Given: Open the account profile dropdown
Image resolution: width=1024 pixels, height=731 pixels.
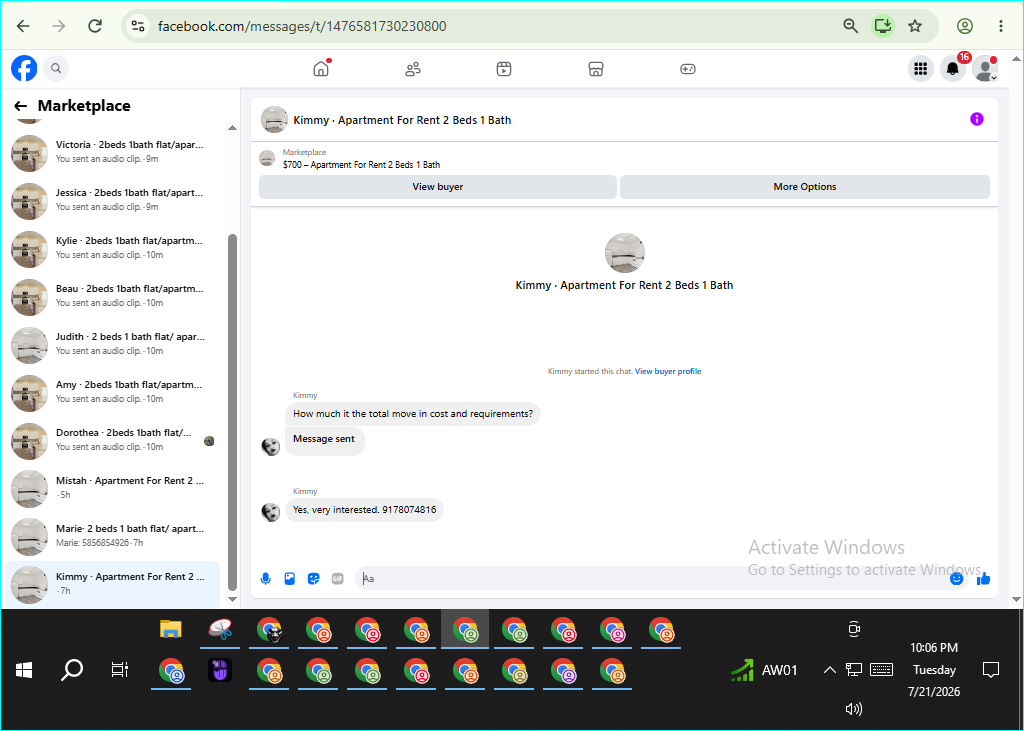Looking at the screenshot, I should 984,69.
